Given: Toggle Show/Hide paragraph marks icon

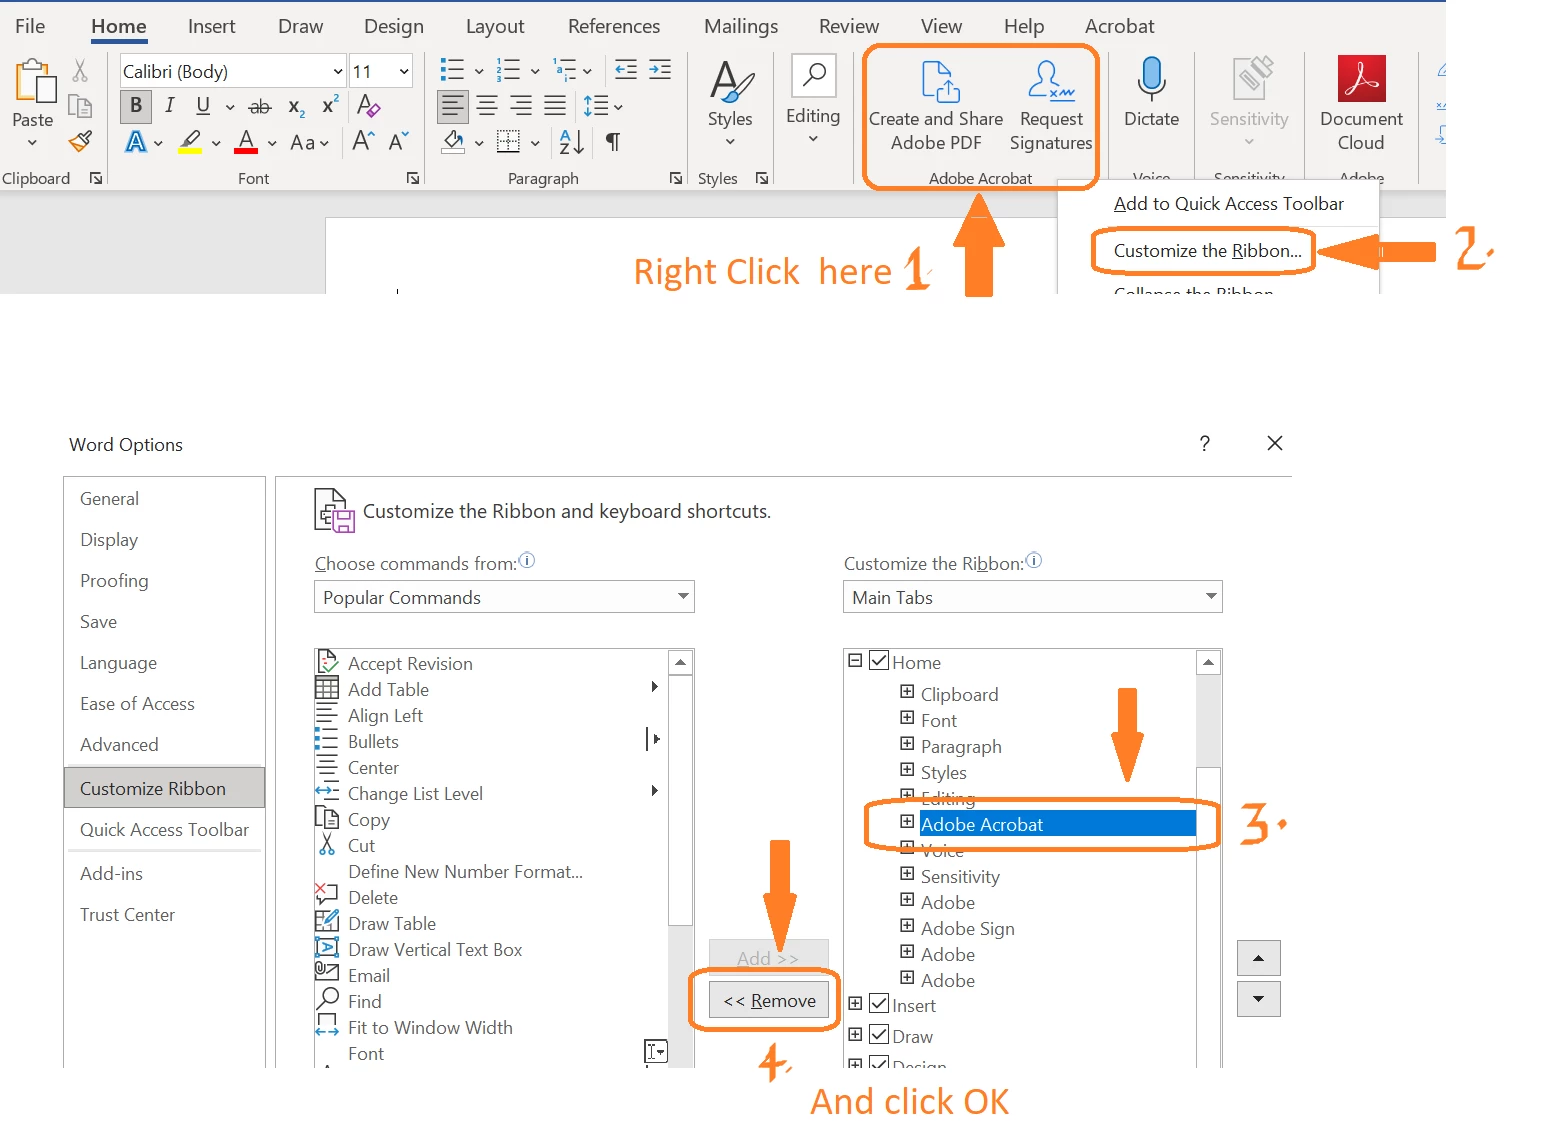Looking at the screenshot, I should click(613, 142).
